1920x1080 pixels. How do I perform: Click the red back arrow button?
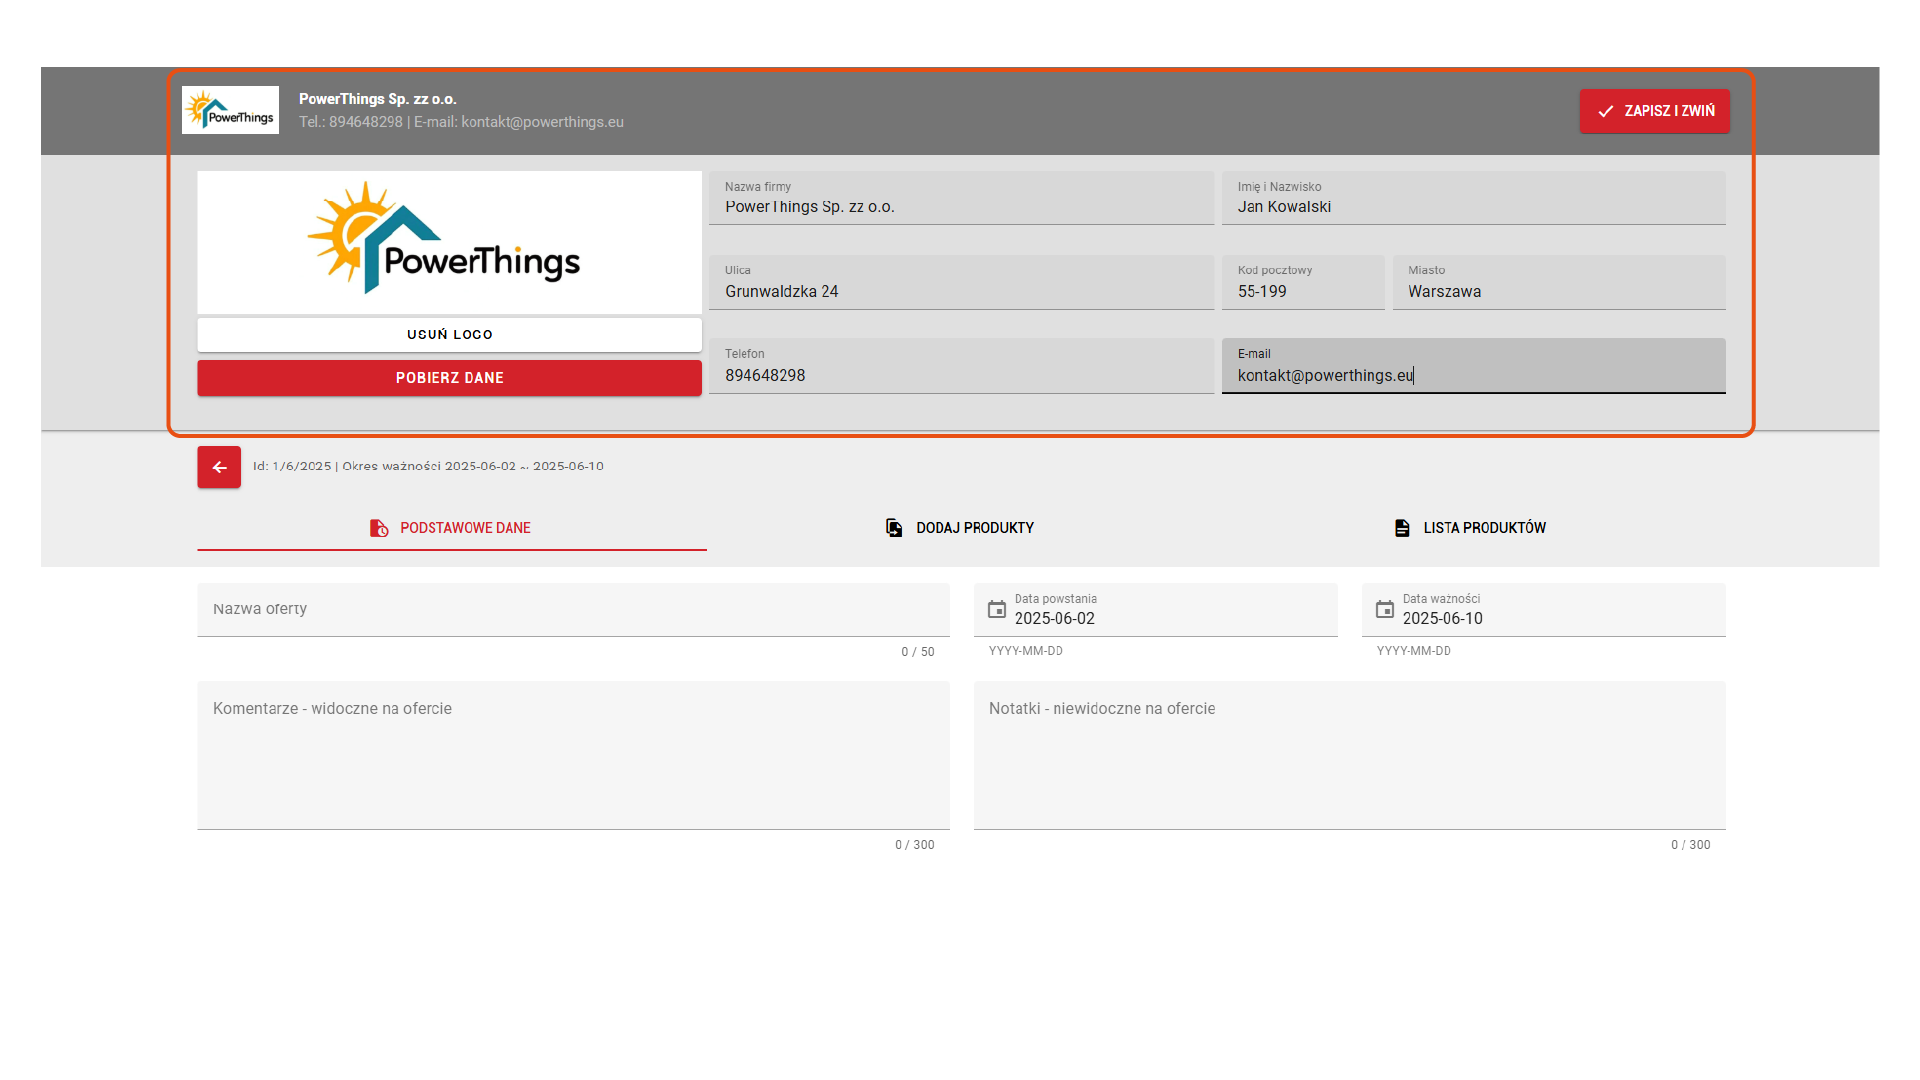coord(219,467)
